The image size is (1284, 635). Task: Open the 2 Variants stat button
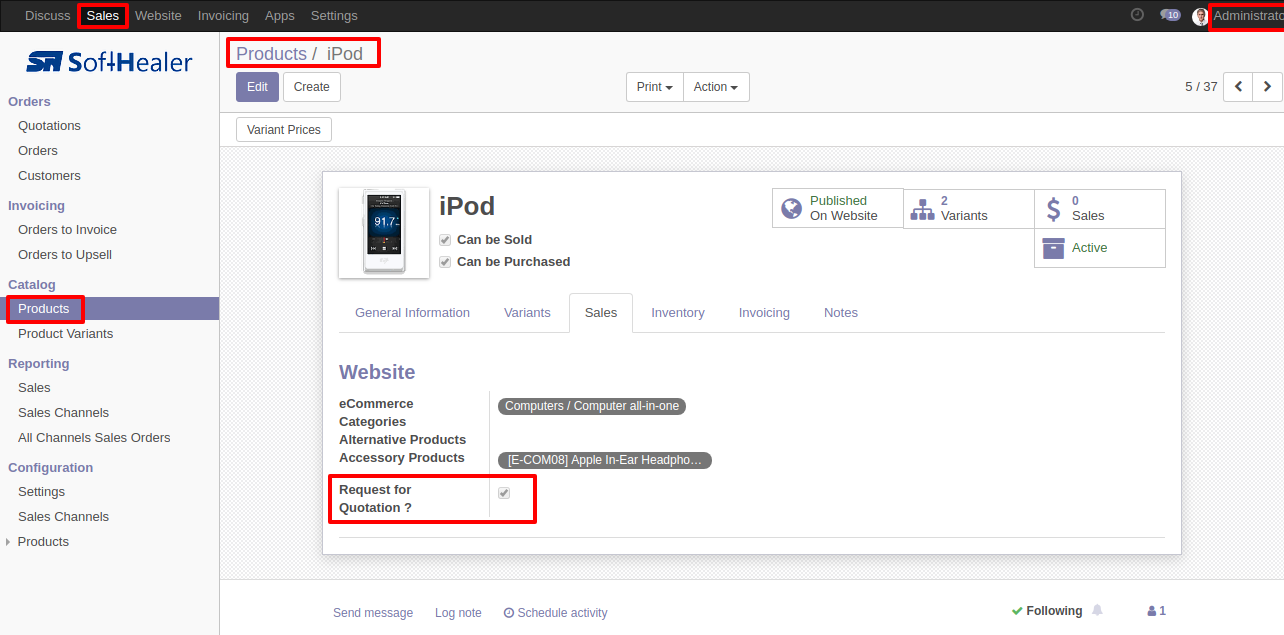[x=969, y=209]
